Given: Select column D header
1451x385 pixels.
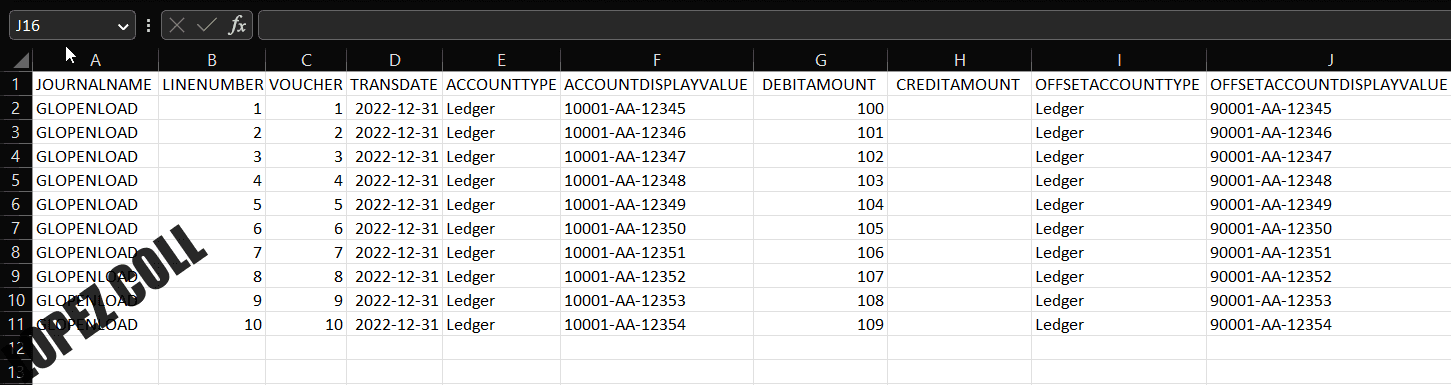Looking at the screenshot, I should pyautogui.click(x=394, y=60).
